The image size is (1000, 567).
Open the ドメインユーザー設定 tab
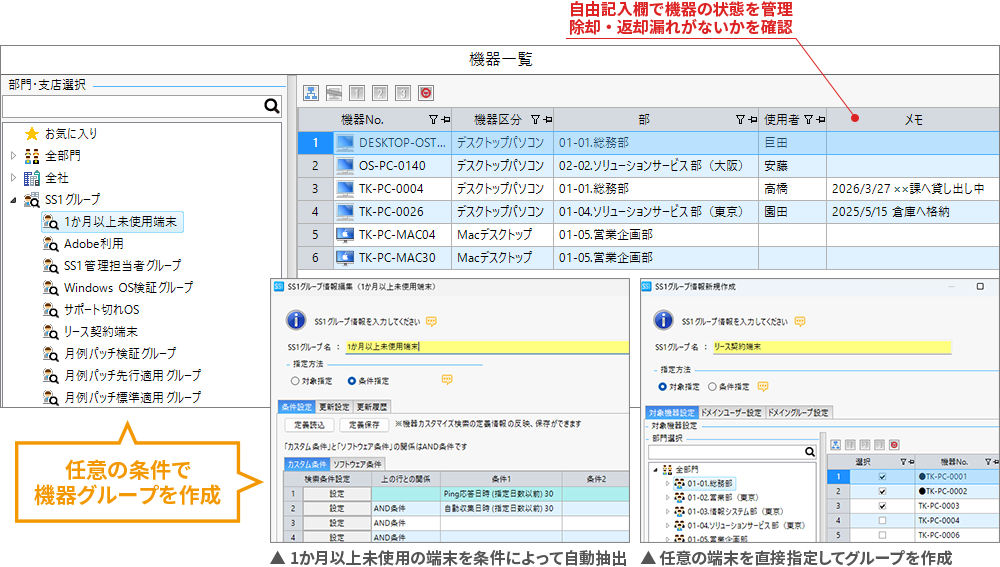click(x=731, y=413)
